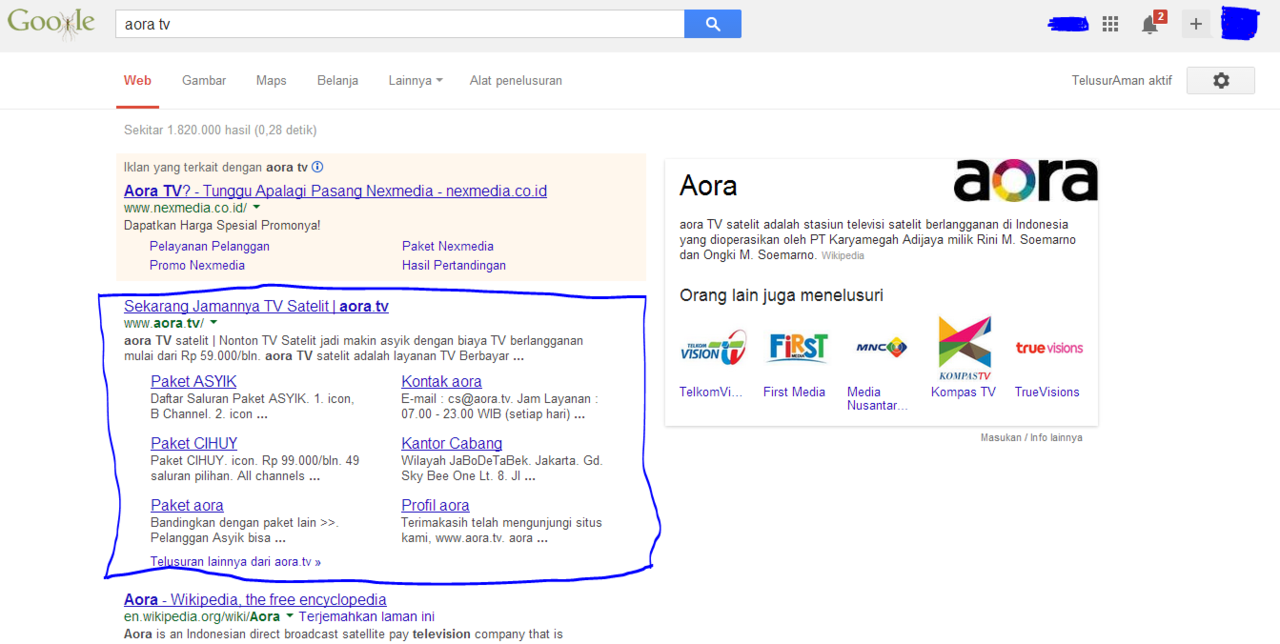Click Orang lain juga menelusuri heading
This screenshot has height=644, width=1280.
(781, 295)
